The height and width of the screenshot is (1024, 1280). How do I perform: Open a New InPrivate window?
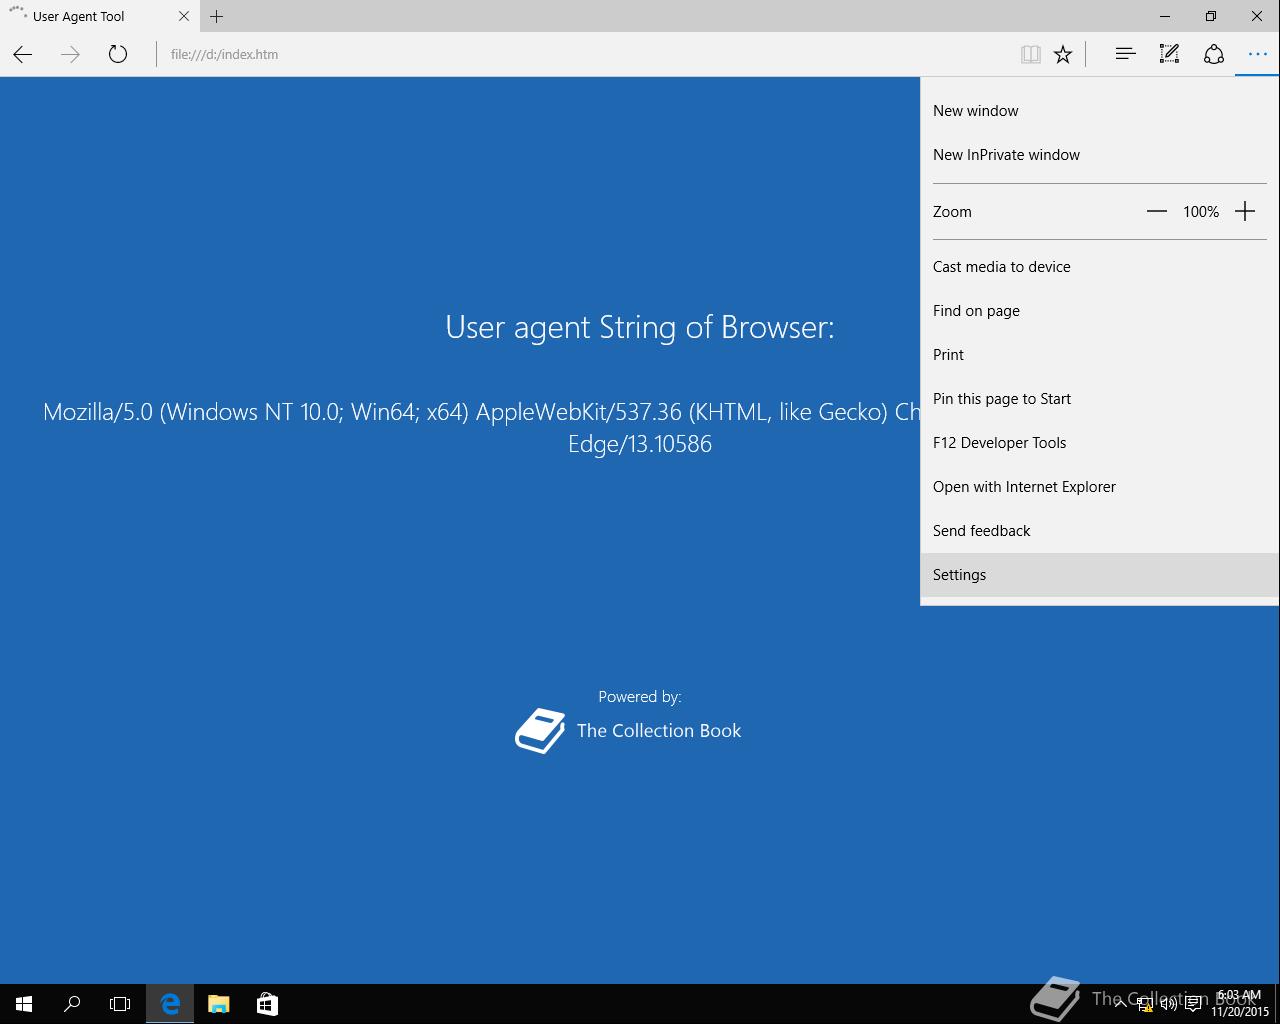1100,155
